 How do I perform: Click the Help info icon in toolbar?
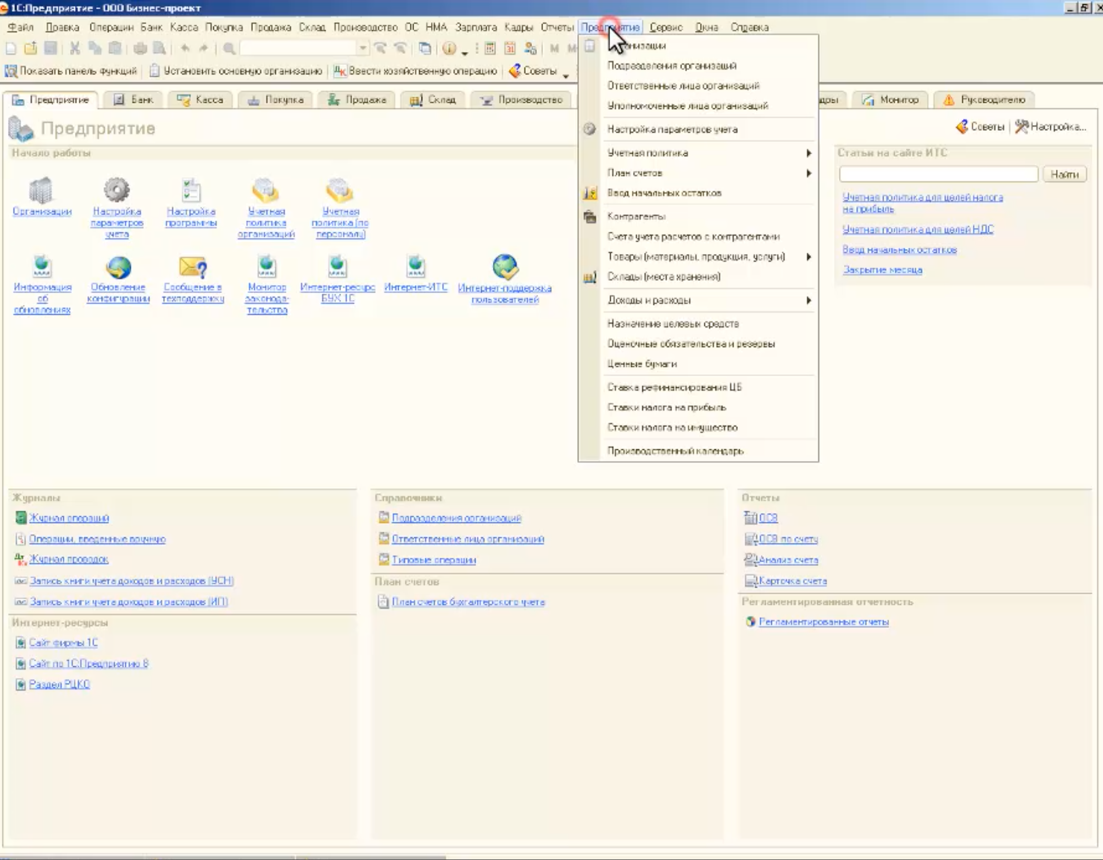click(x=449, y=49)
